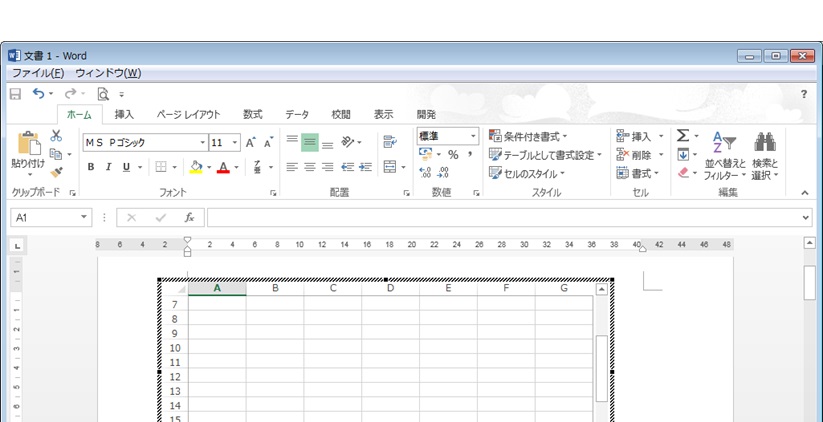The image size is (823, 422).
Task: Open the font name MS Pゴシック dropdown
Action: coord(203,143)
